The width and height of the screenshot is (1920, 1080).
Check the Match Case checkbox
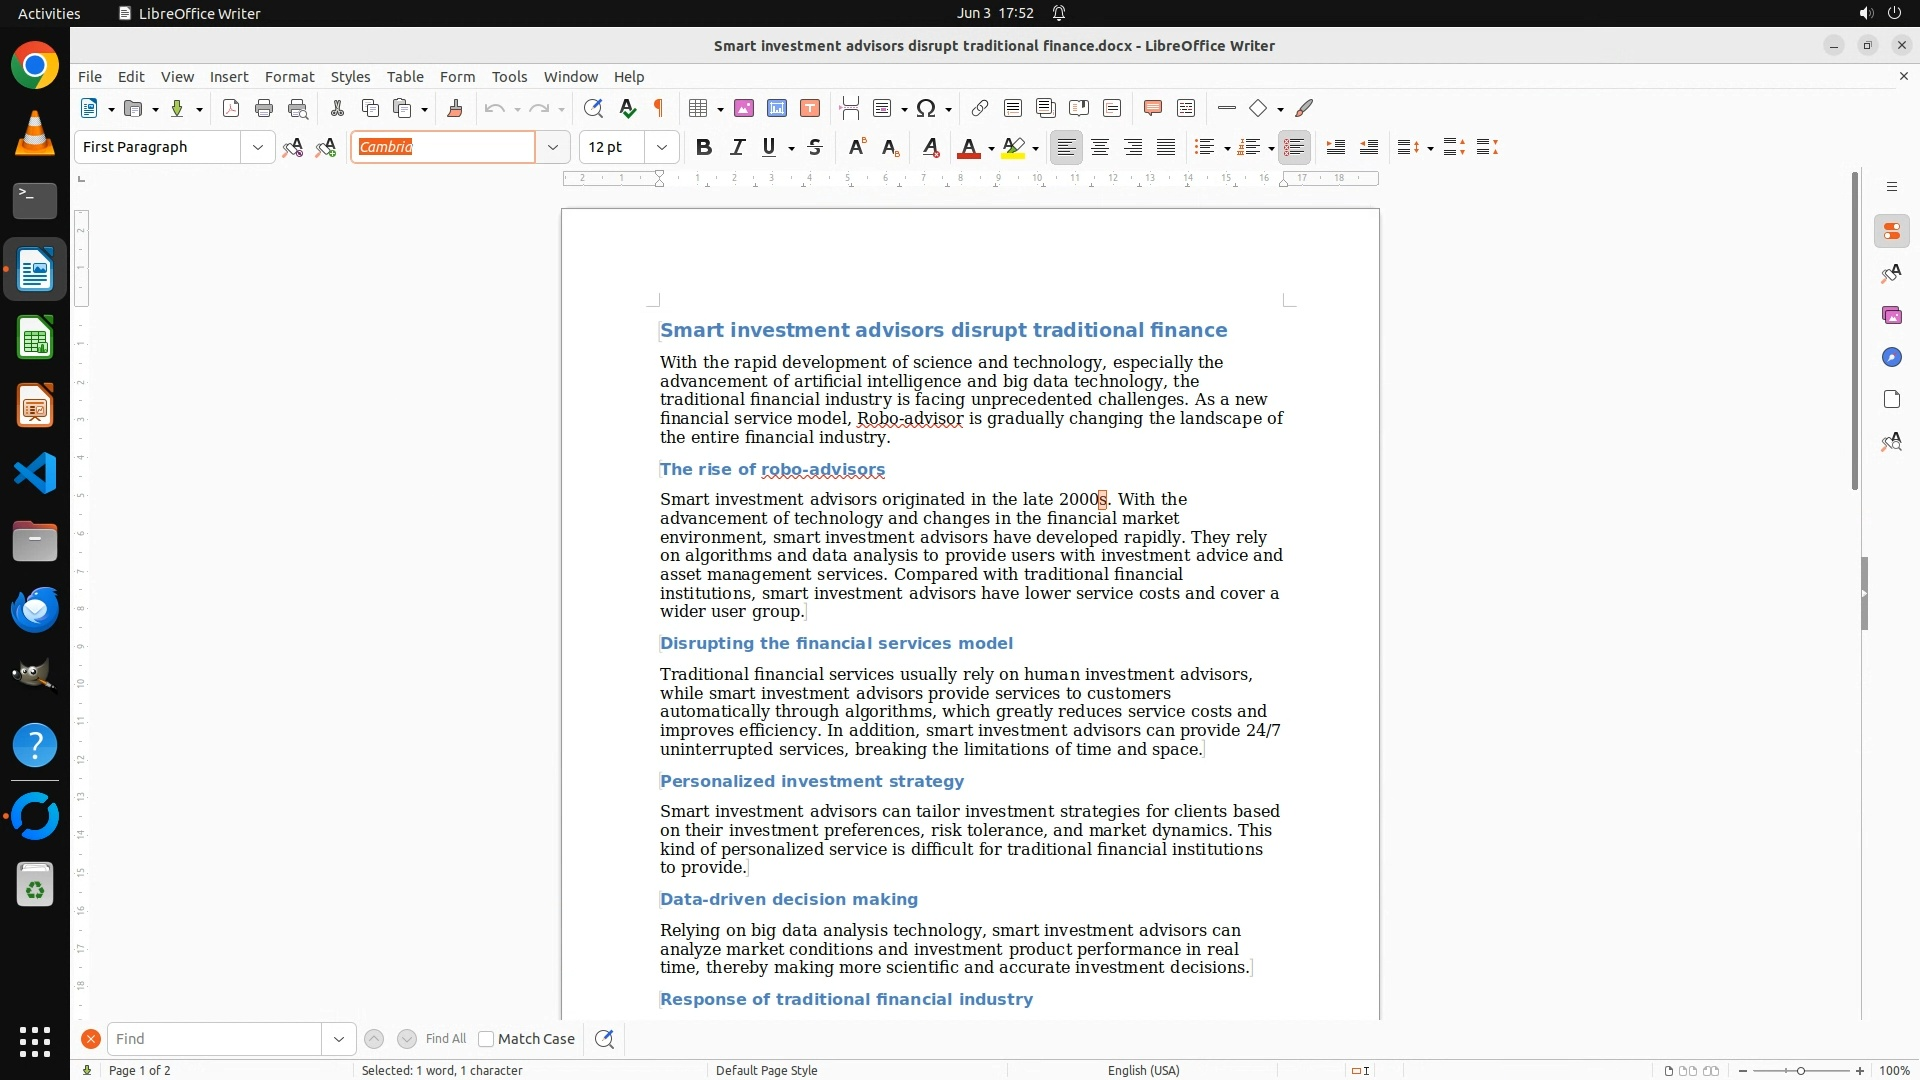click(486, 1039)
